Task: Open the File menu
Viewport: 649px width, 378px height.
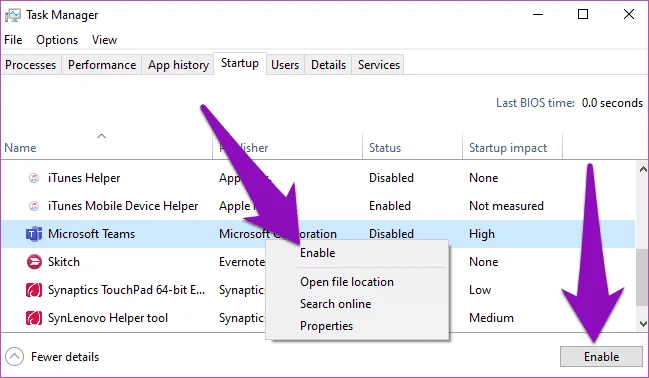Action: 13,40
